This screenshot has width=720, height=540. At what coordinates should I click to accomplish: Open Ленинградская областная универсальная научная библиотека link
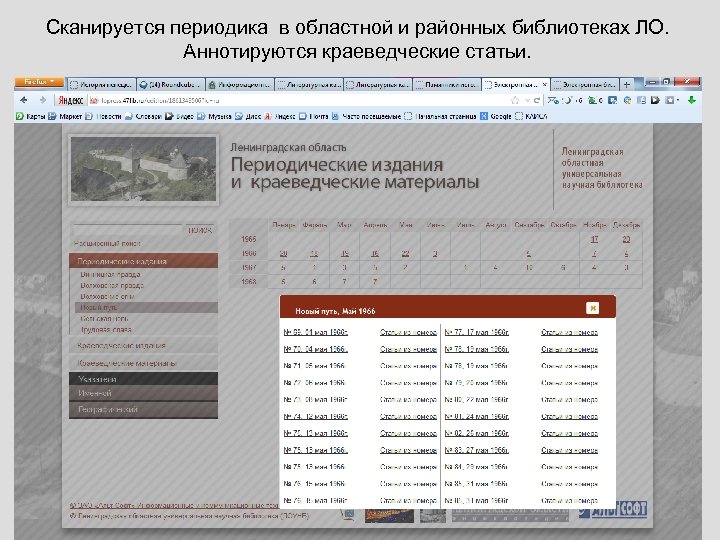pyautogui.click(x=602, y=168)
